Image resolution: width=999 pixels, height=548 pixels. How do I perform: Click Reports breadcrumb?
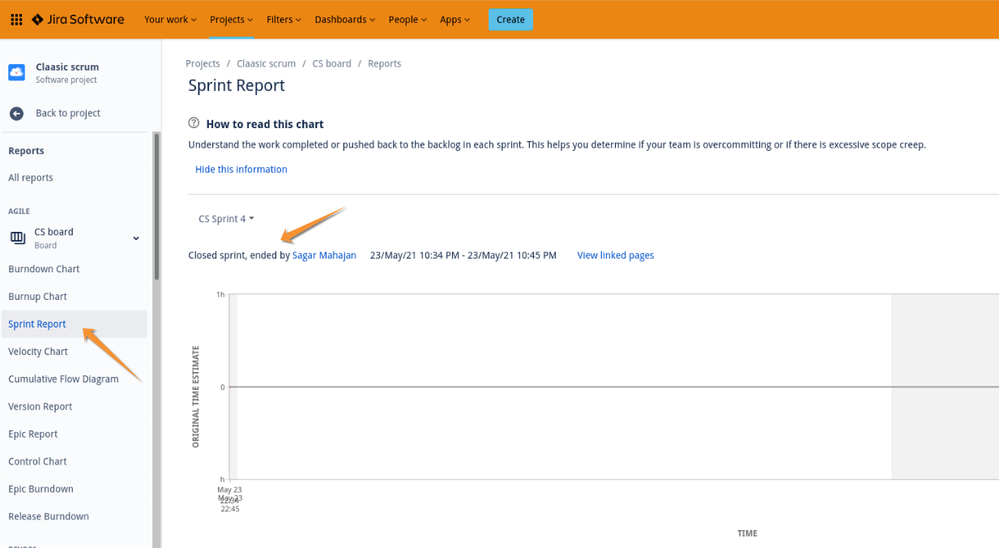point(384,64)
